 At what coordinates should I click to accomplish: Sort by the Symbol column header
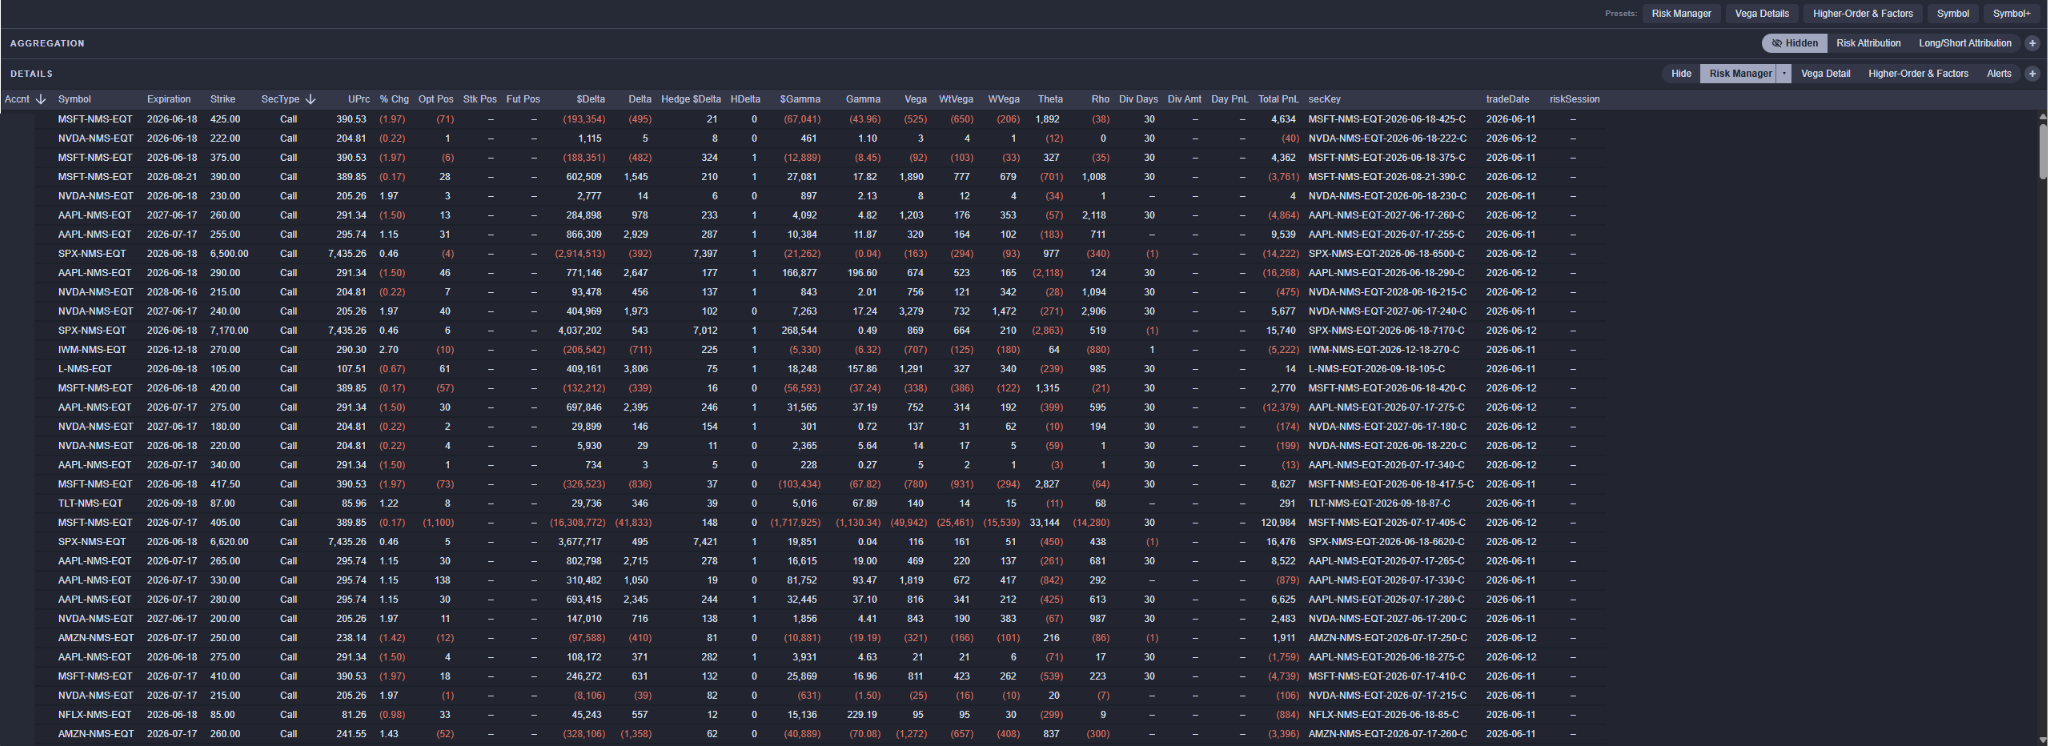tap(74, 99)
